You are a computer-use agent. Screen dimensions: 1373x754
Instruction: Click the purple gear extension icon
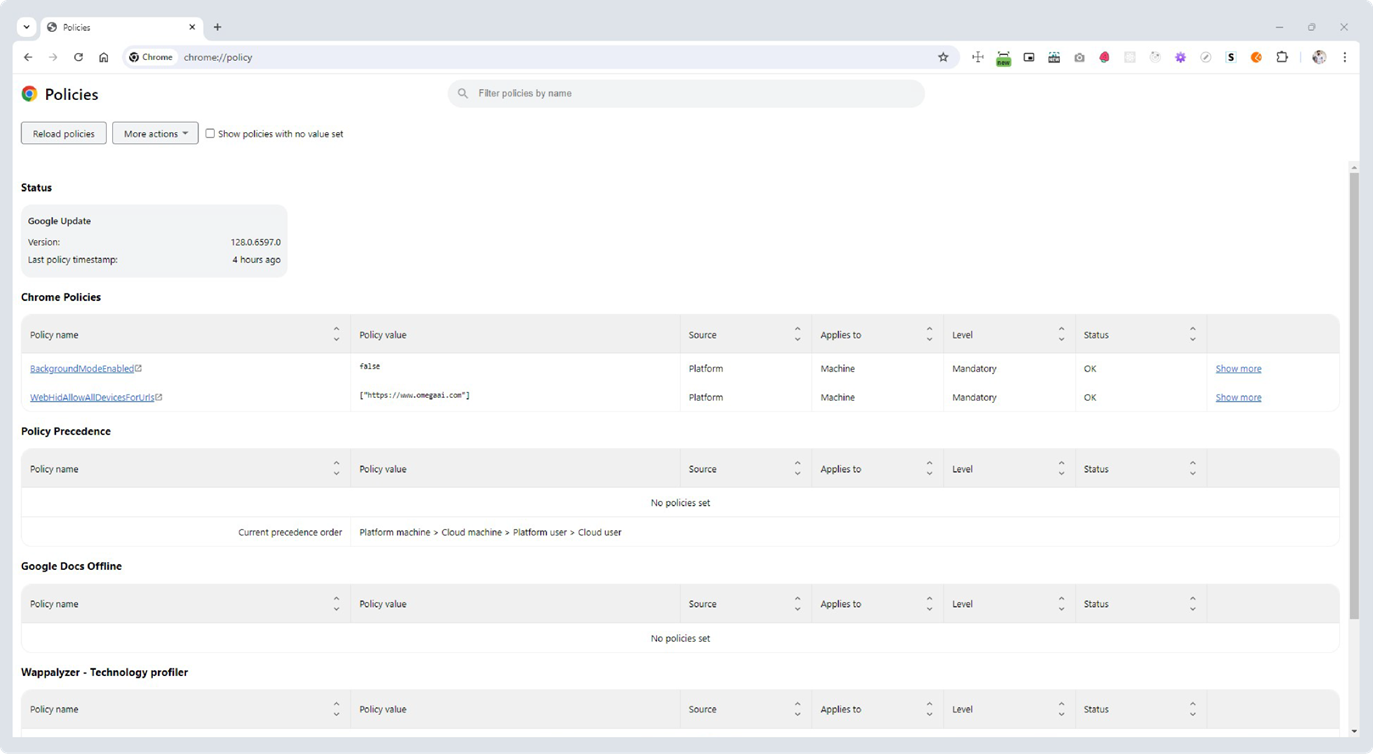click(1180, 58)
